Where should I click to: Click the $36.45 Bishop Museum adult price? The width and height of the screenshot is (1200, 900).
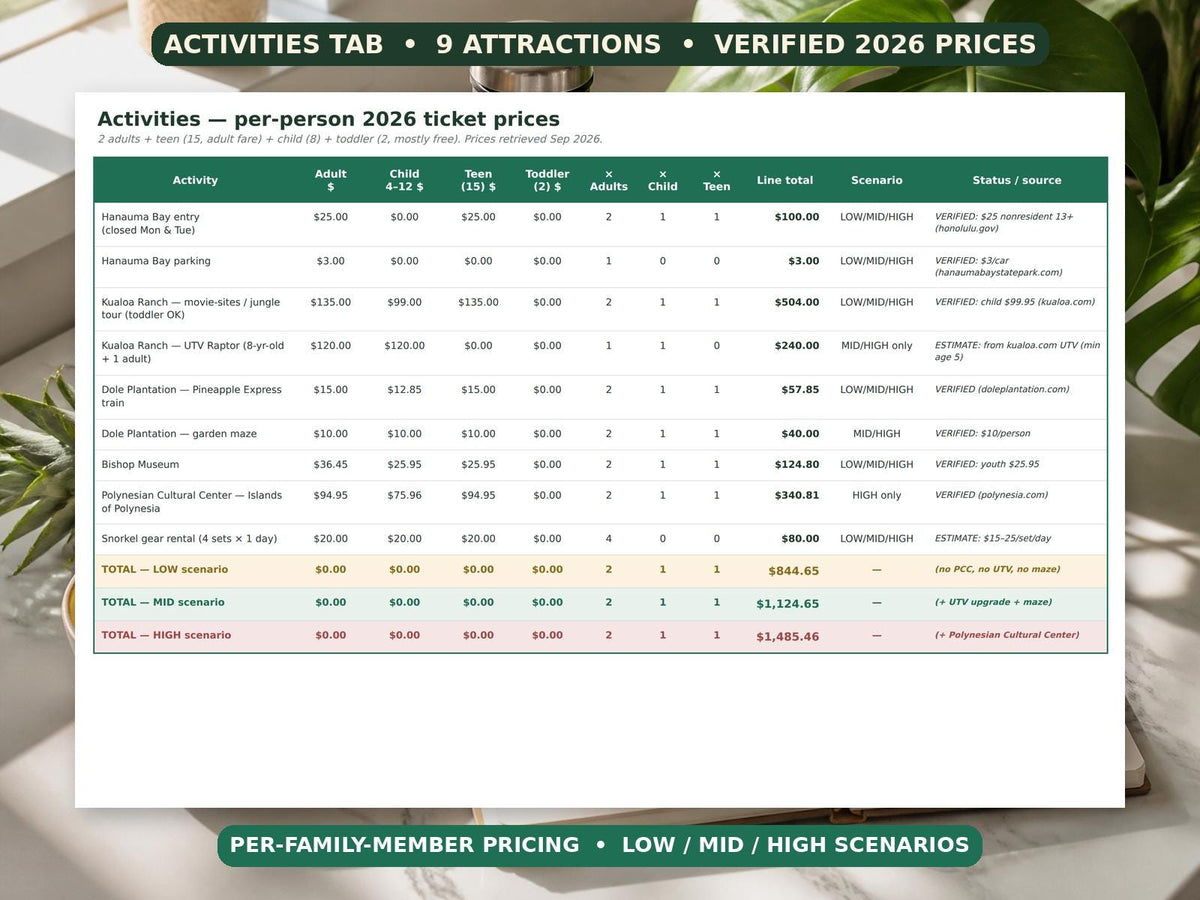point(331,465)
